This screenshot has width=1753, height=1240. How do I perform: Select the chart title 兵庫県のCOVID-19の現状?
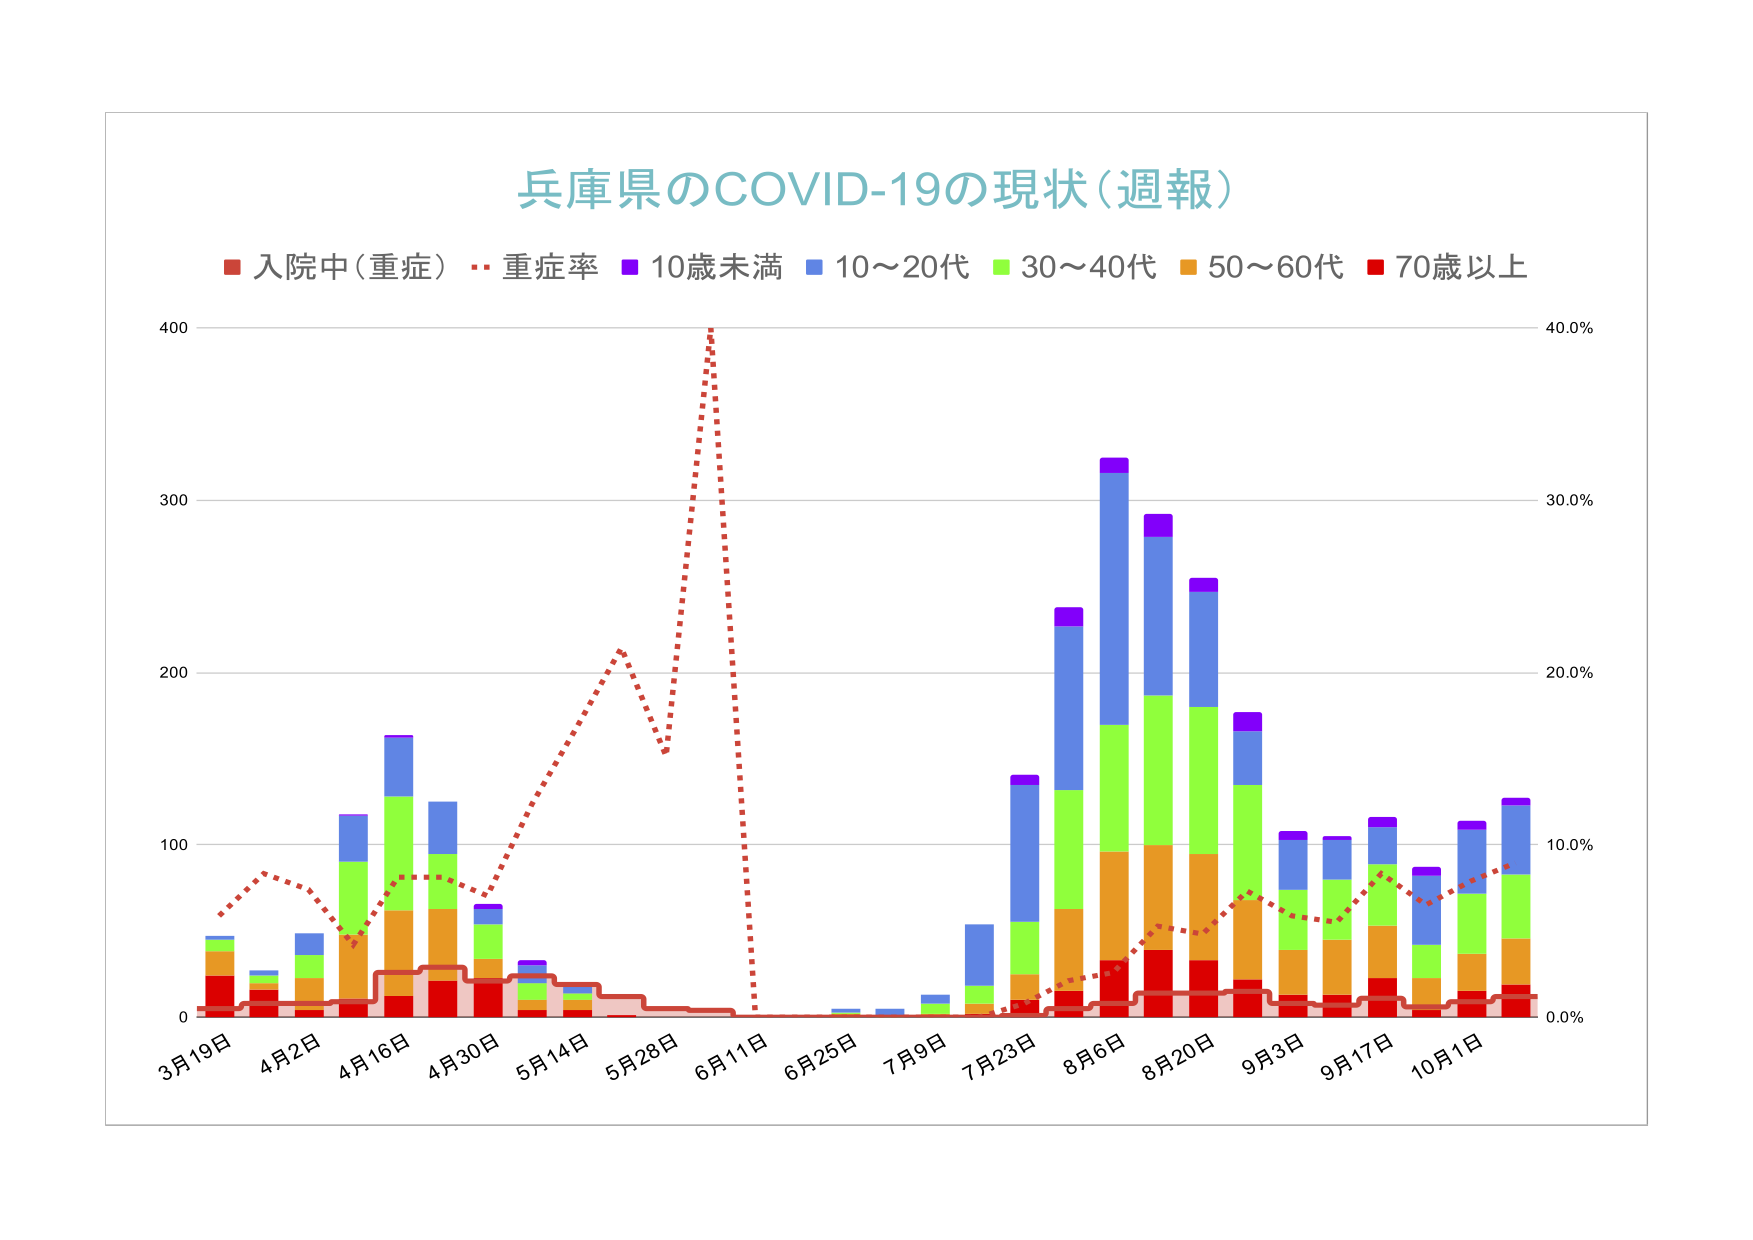point(875,189)
